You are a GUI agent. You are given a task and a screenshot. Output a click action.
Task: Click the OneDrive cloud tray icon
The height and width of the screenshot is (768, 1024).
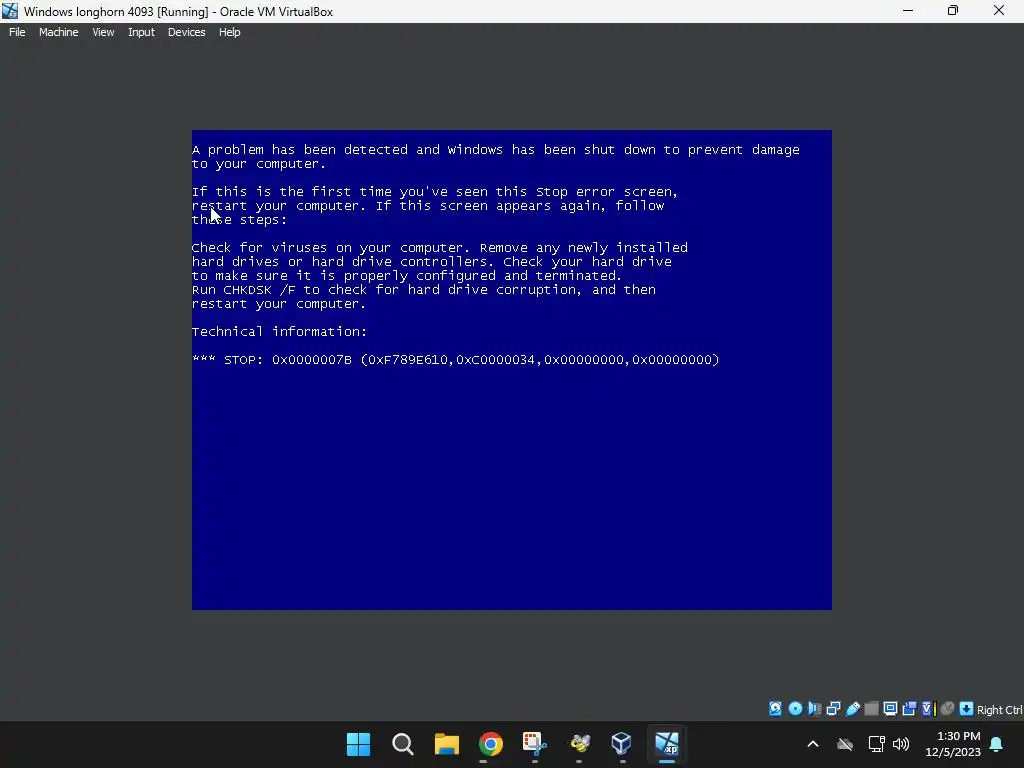tap(845, 744)
